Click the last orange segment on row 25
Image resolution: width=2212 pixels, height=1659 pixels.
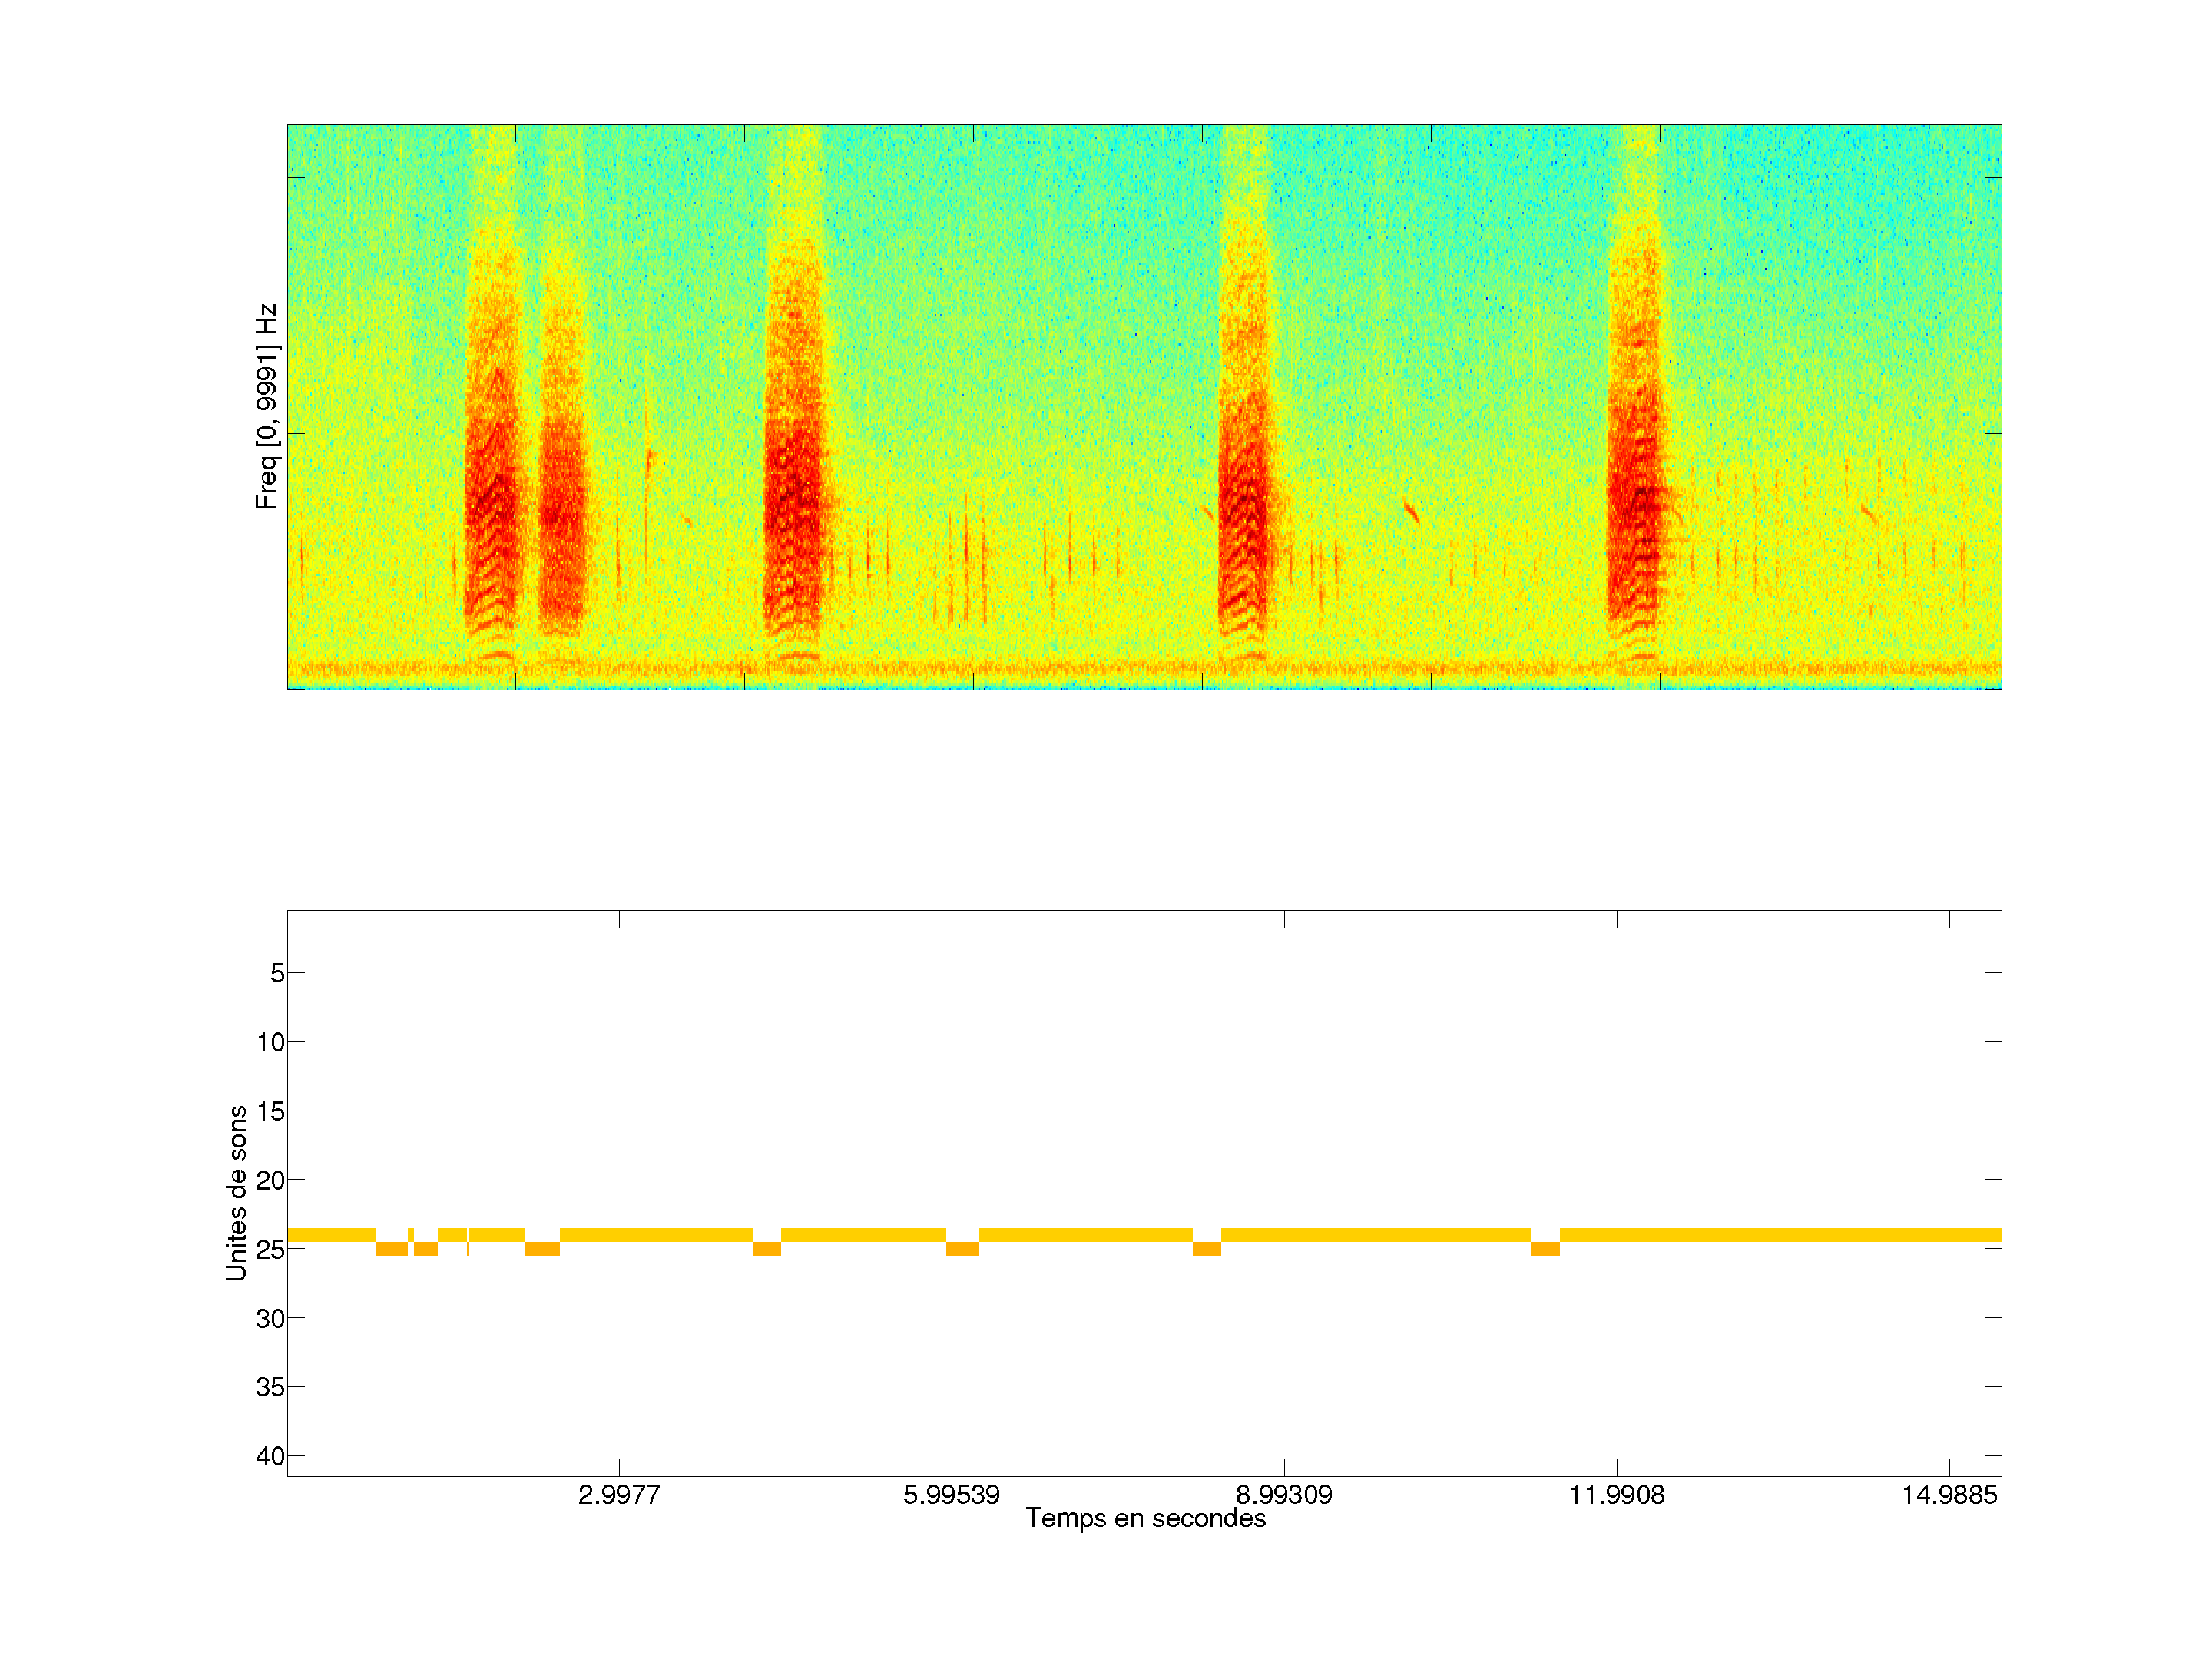pos(1545,1249)
